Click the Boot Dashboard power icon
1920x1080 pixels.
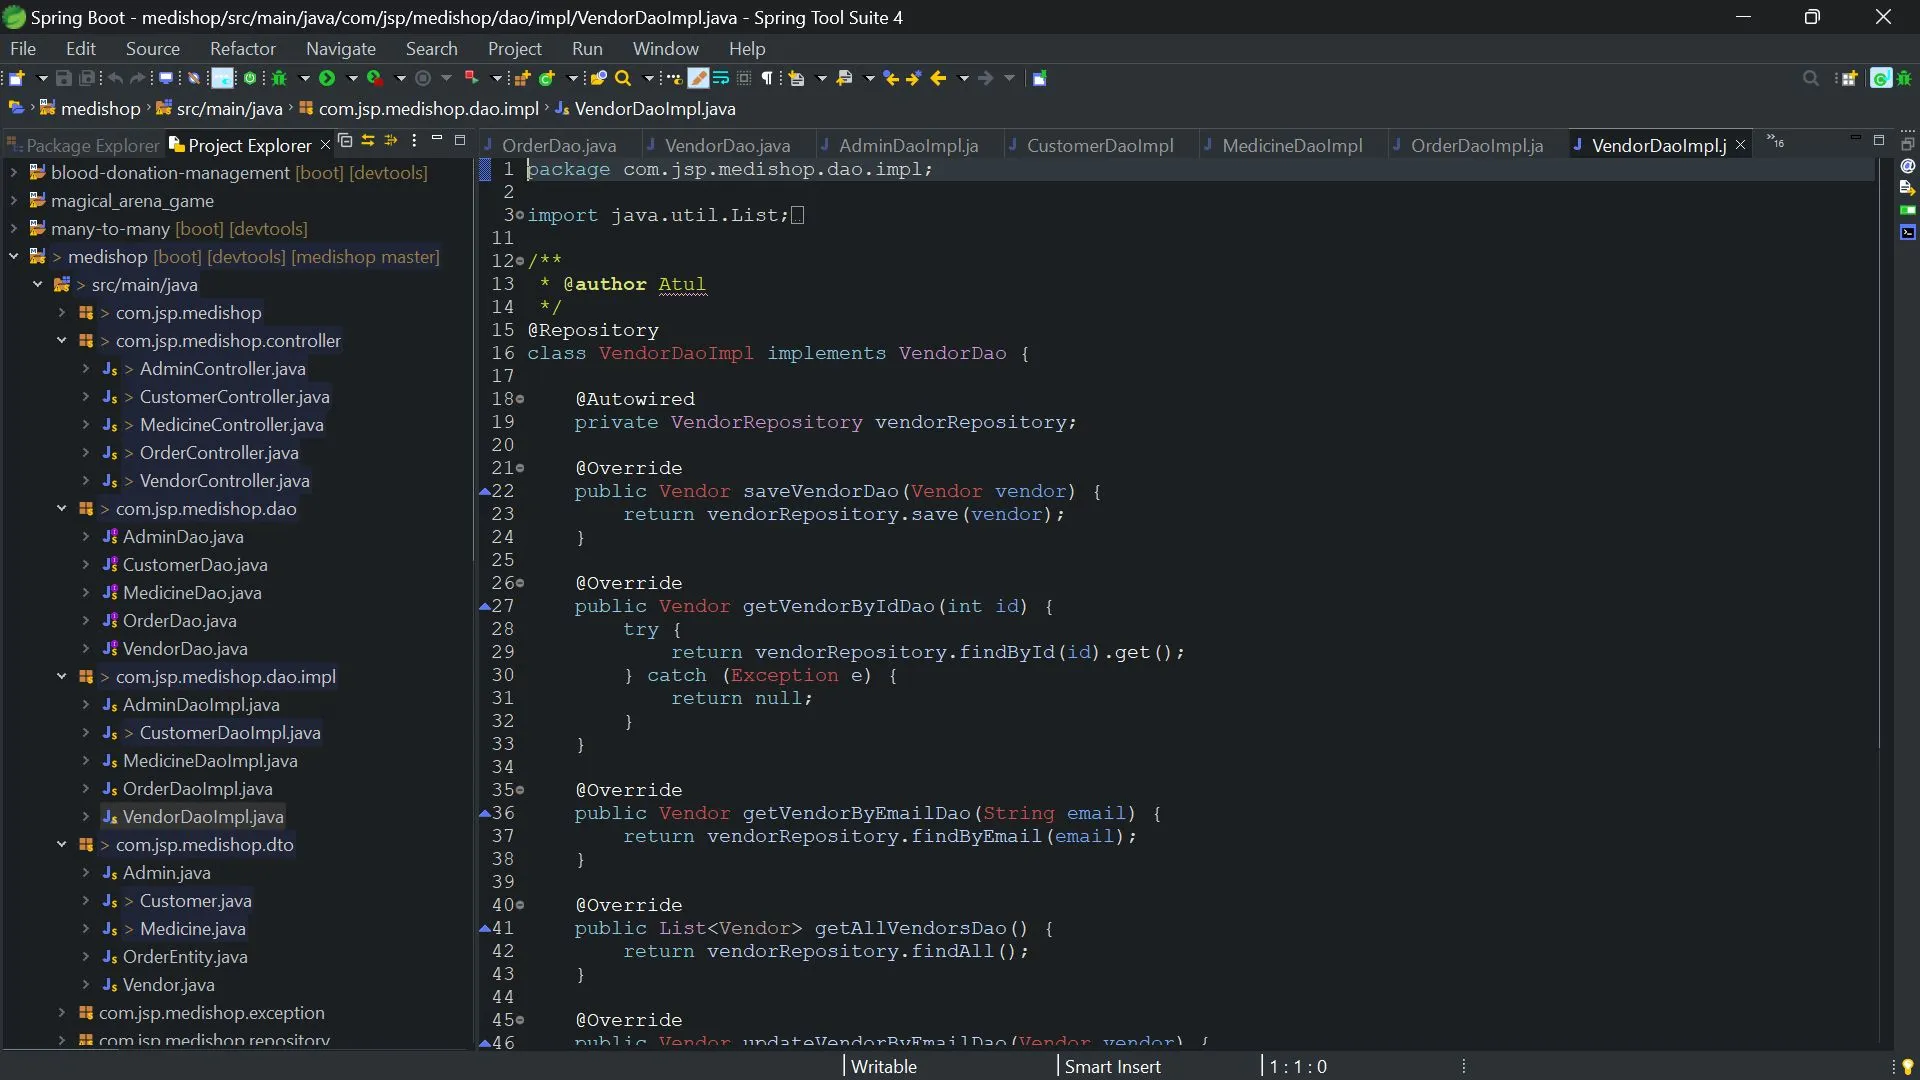pos(250,78)
